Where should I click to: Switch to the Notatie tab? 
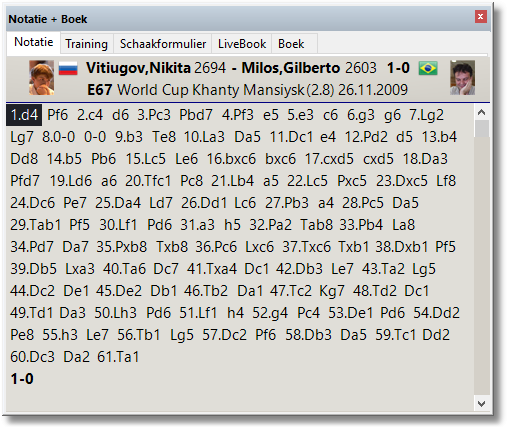click(x=33, y=42)
